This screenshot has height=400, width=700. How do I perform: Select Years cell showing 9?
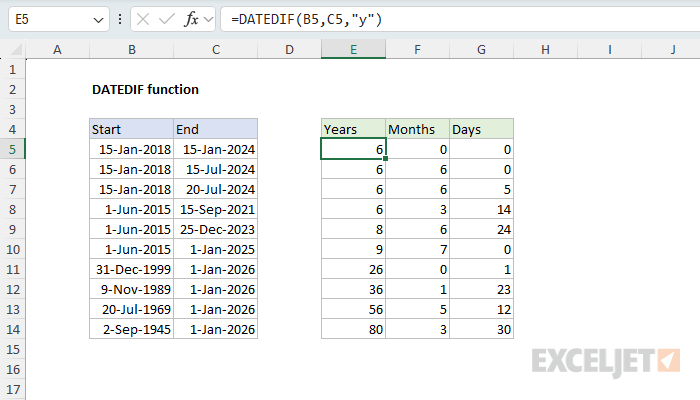[354, 250]
